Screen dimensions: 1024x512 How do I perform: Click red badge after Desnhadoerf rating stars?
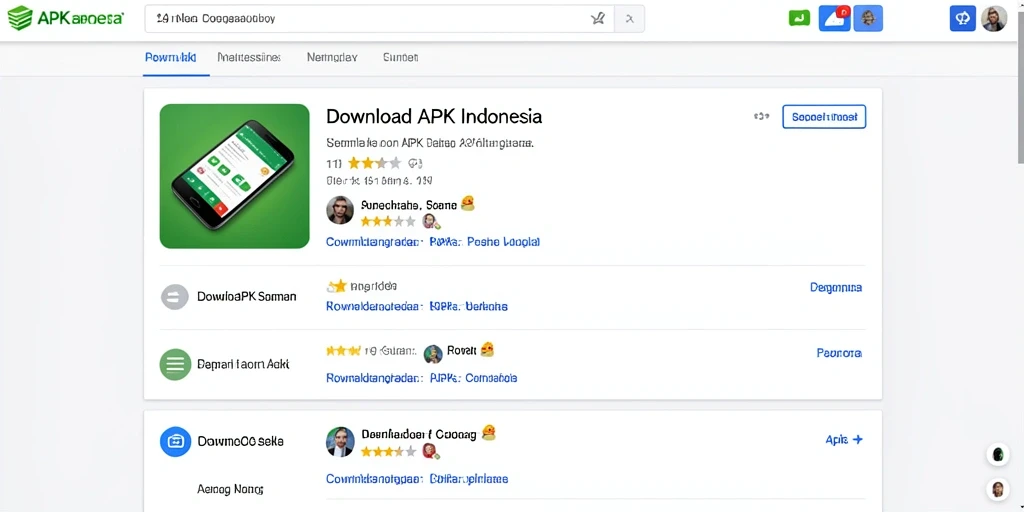click(x=429, y=451)
